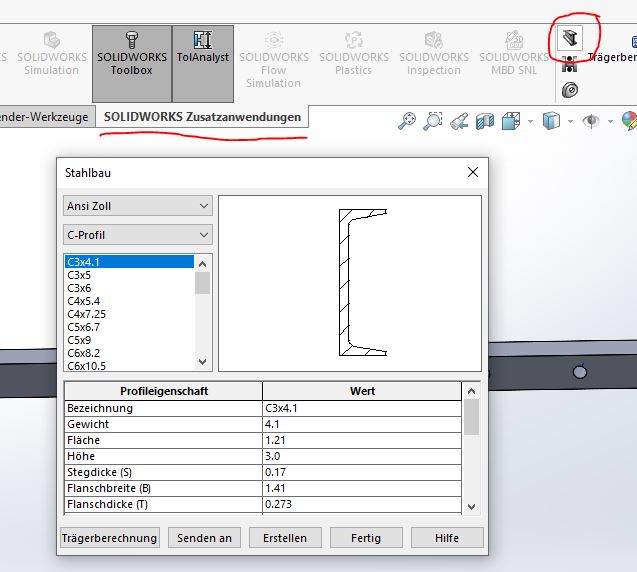Click the Trägerberechnung button

coord(110,538)
